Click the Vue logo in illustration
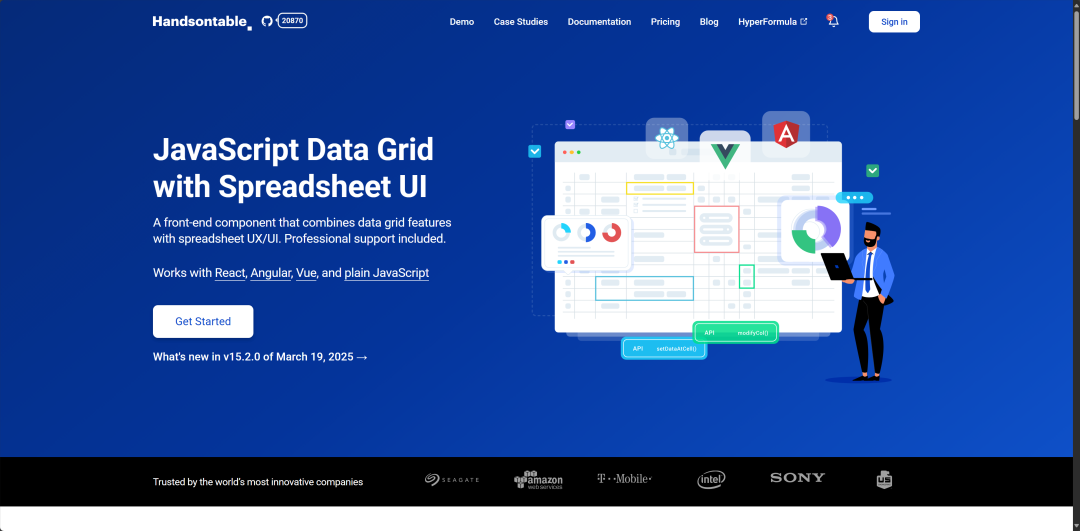The width and height of the screenshot is (1080, 531). pyautogui.click(x=724, y=154)
